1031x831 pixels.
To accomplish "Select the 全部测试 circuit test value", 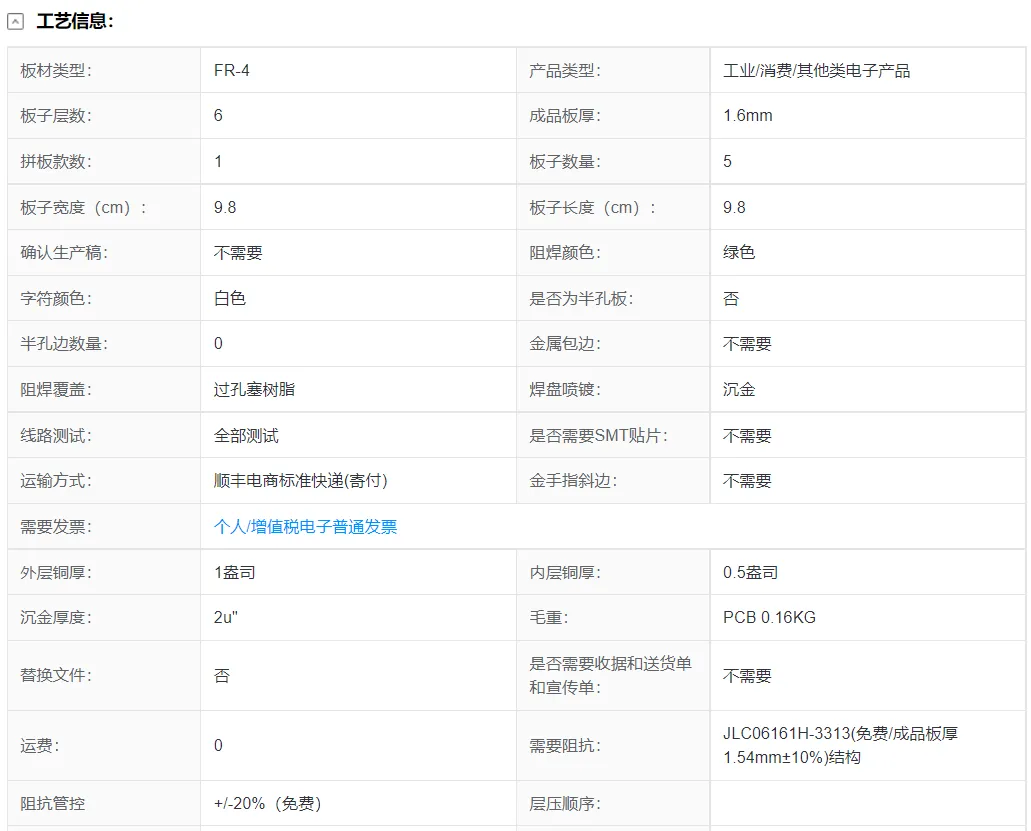I will [x=246, y=435].
